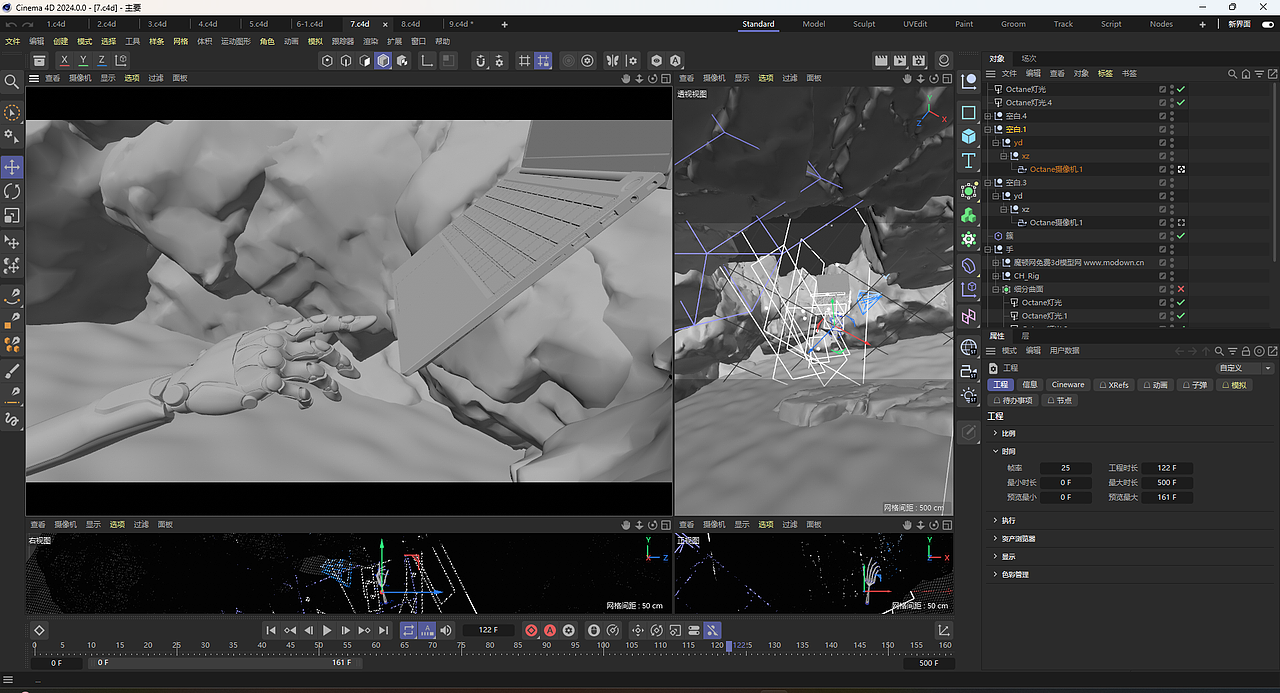
Task: Select the Move tool in left toolbar
Action: [12, 166]
